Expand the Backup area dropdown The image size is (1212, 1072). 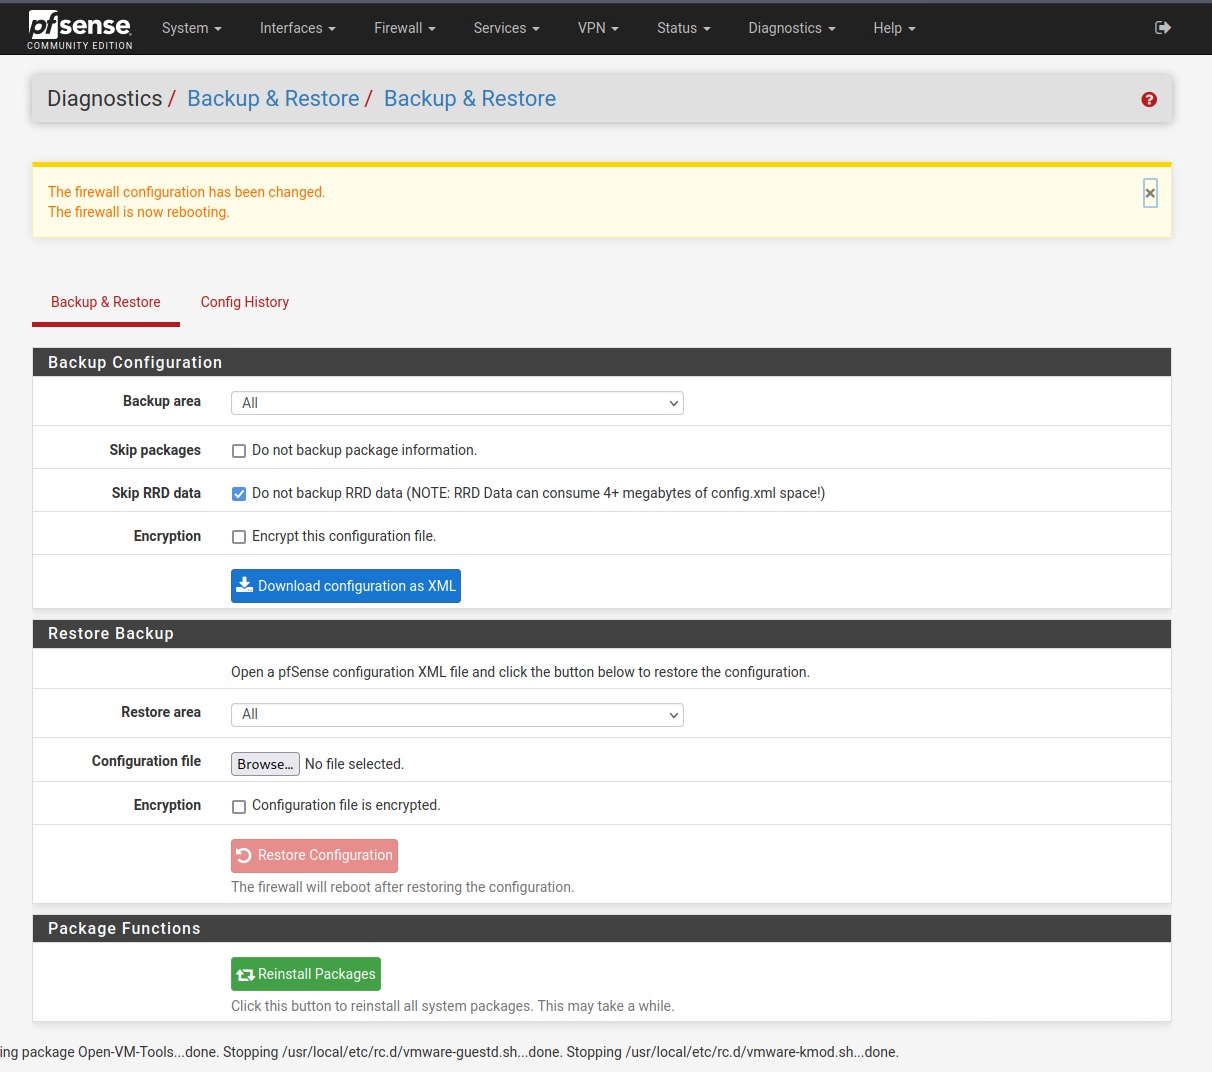click(457, 403)
